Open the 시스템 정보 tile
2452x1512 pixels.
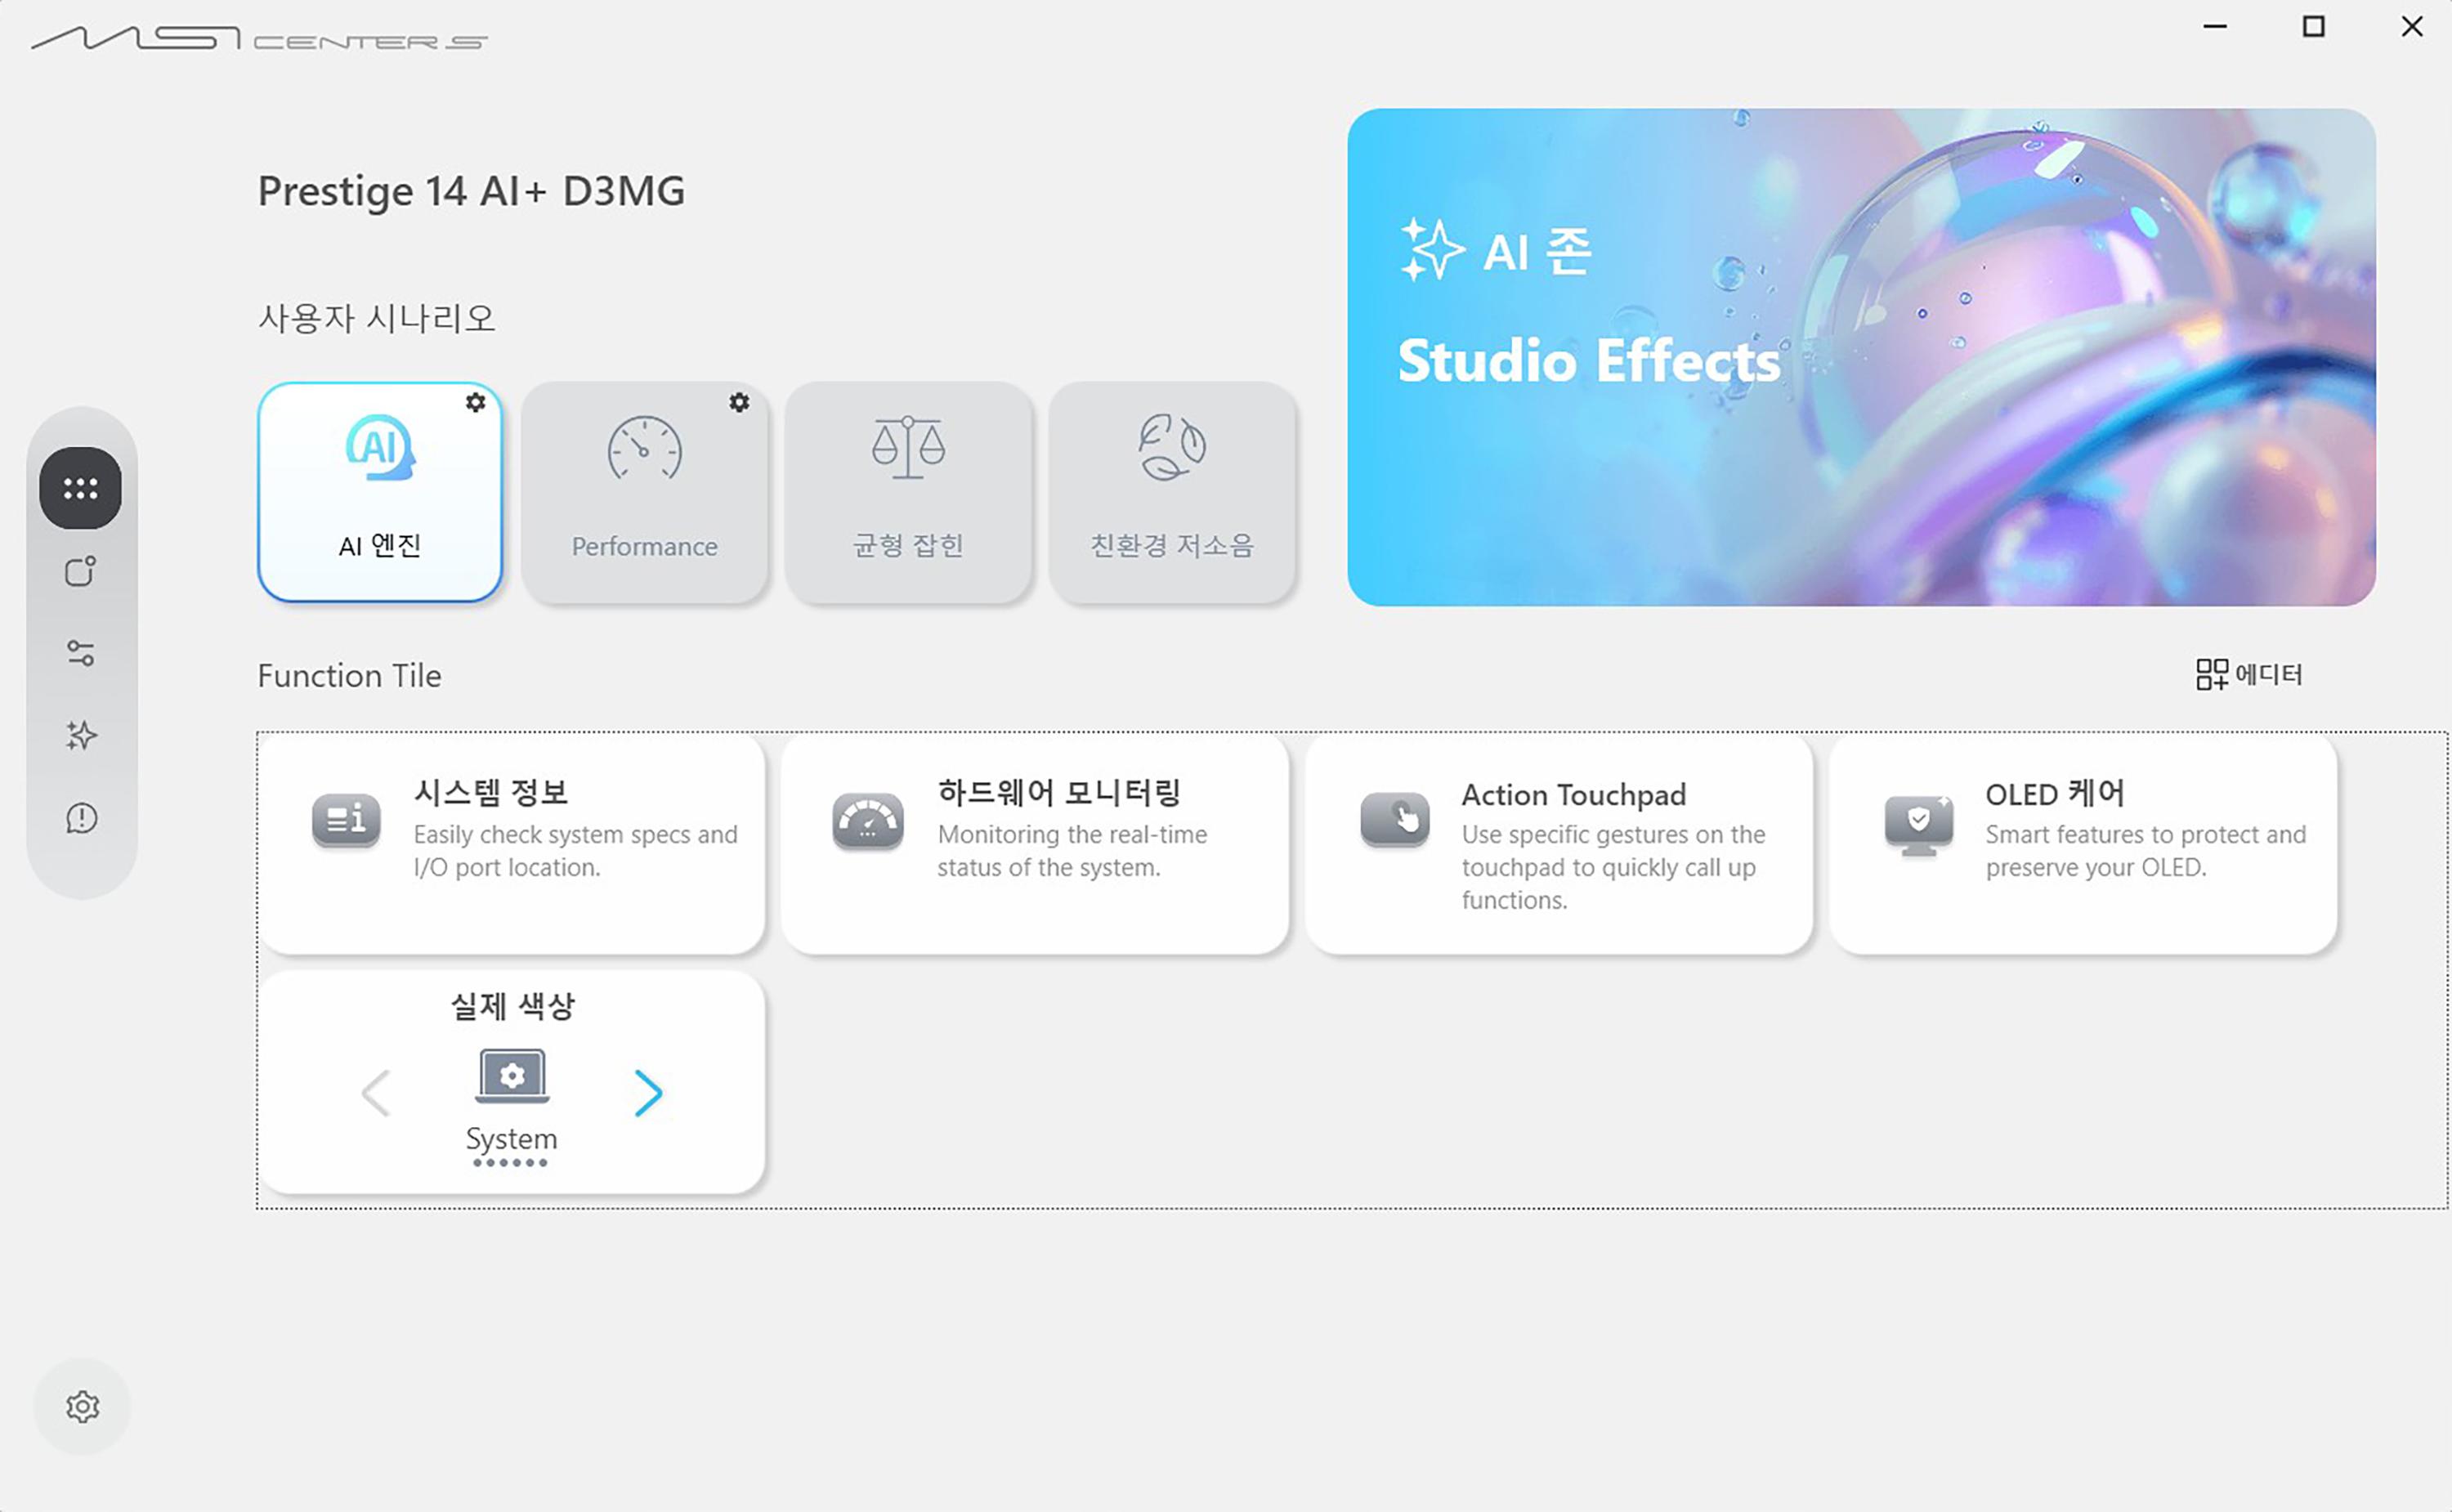pyautogui.click(x=512, y=845)
